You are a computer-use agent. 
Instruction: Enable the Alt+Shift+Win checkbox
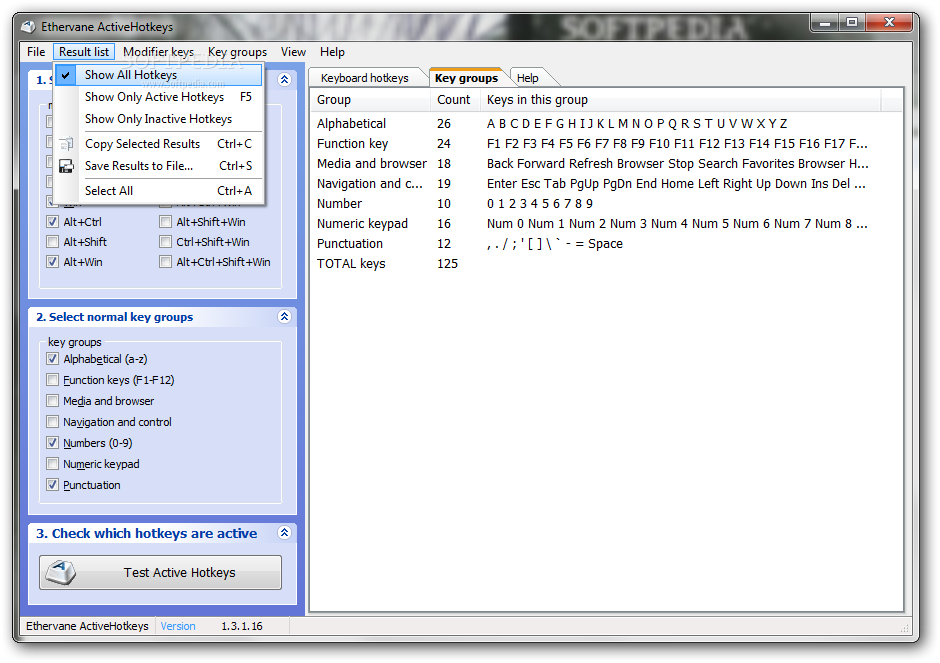(165, 222)
